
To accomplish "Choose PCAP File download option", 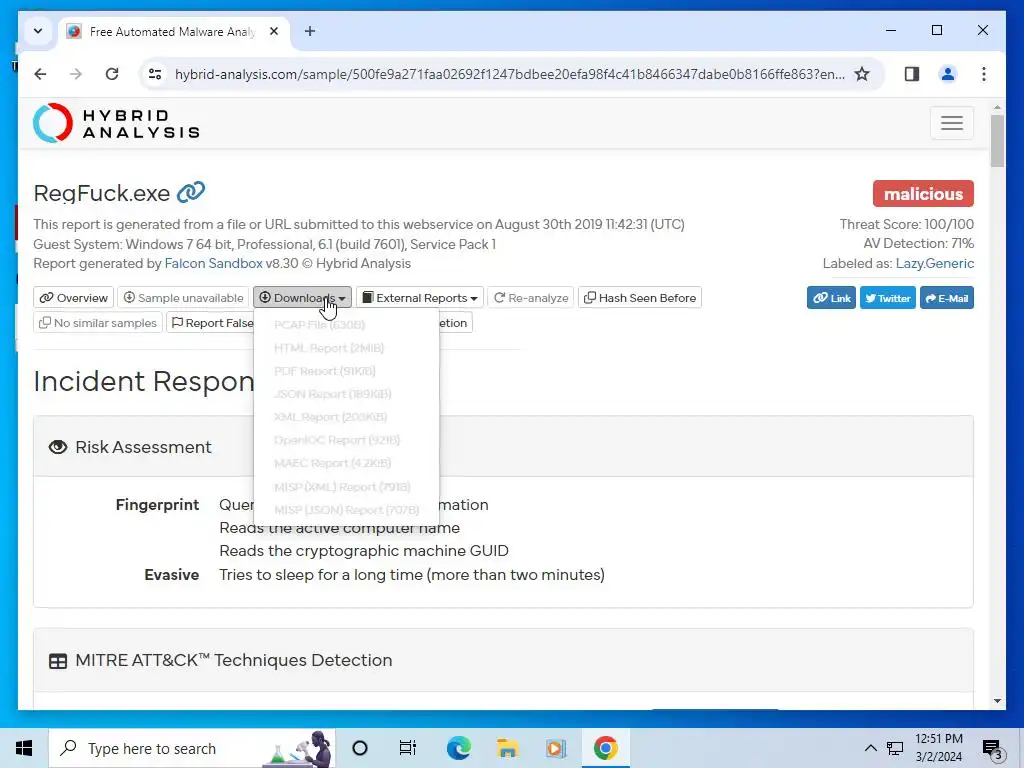I will [319, 325].
